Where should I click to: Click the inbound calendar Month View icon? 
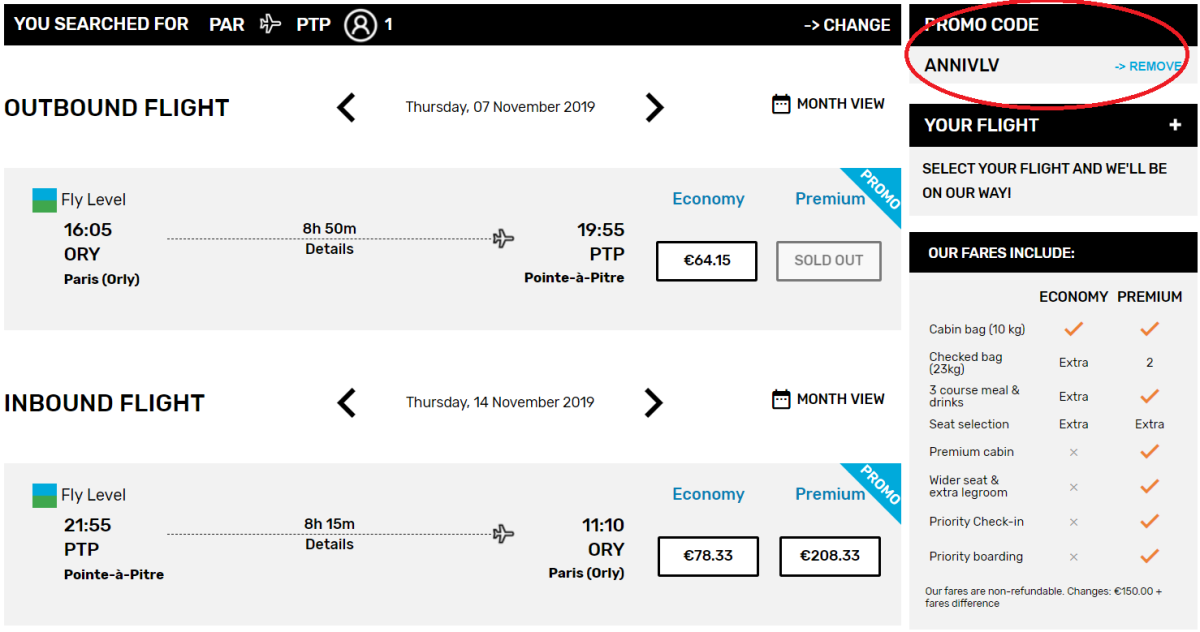coord(782,399)
